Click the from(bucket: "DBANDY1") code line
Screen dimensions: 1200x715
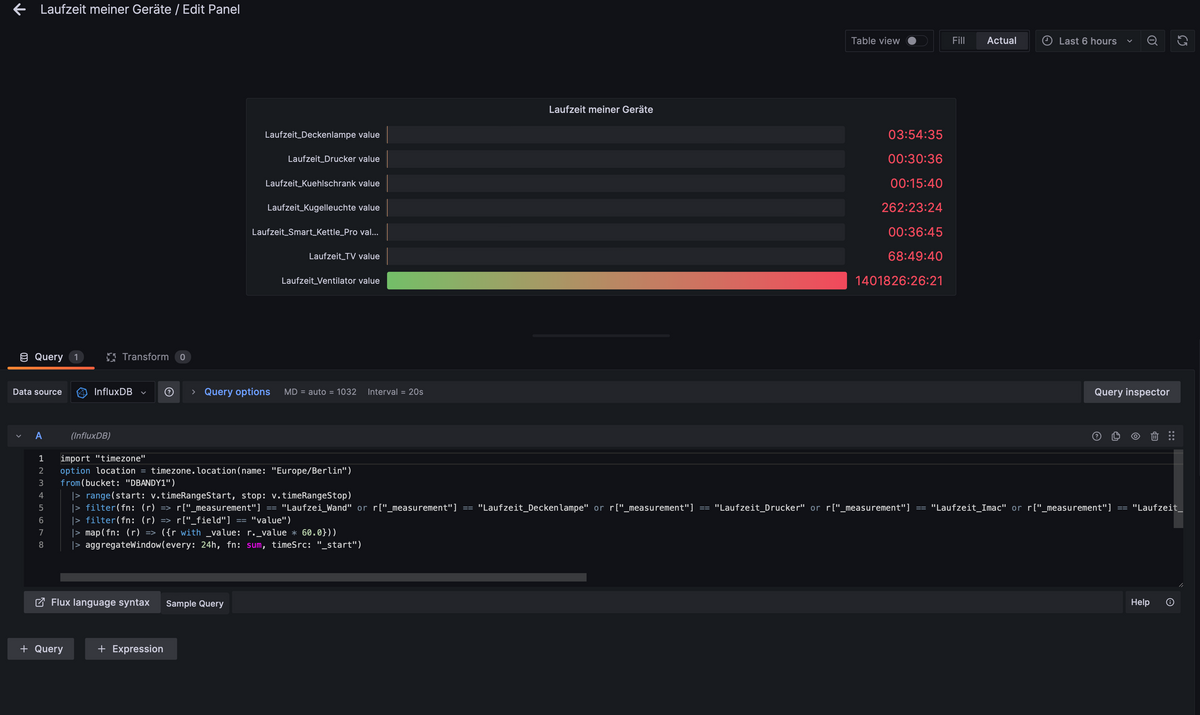118,483
